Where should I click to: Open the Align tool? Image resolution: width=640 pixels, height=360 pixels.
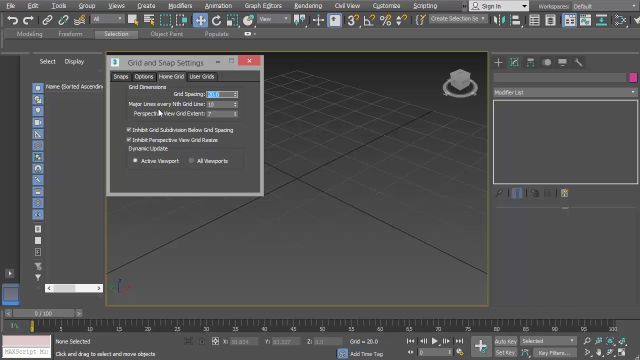click(x=516, y=20)
